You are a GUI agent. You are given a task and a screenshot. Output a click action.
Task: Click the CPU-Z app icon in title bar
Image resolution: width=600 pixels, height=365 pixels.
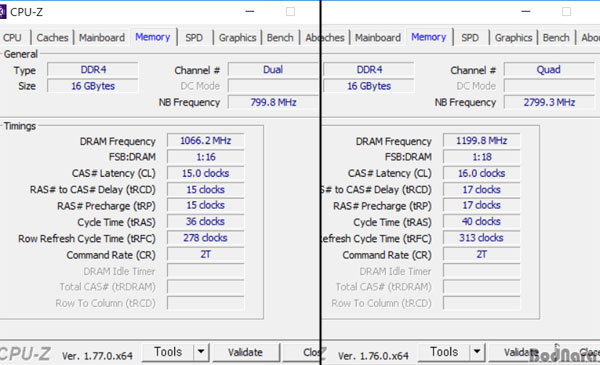coord(2,12)
